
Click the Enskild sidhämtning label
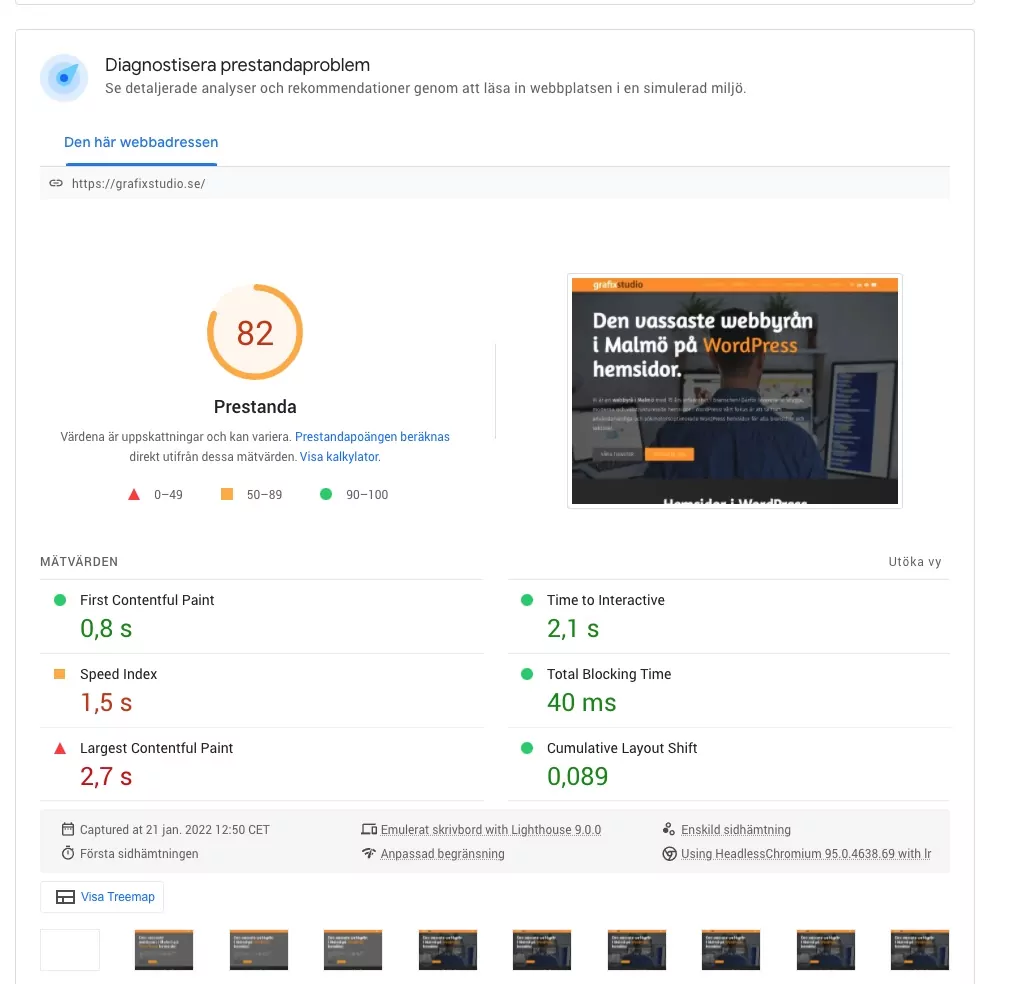tap(736, 830)
